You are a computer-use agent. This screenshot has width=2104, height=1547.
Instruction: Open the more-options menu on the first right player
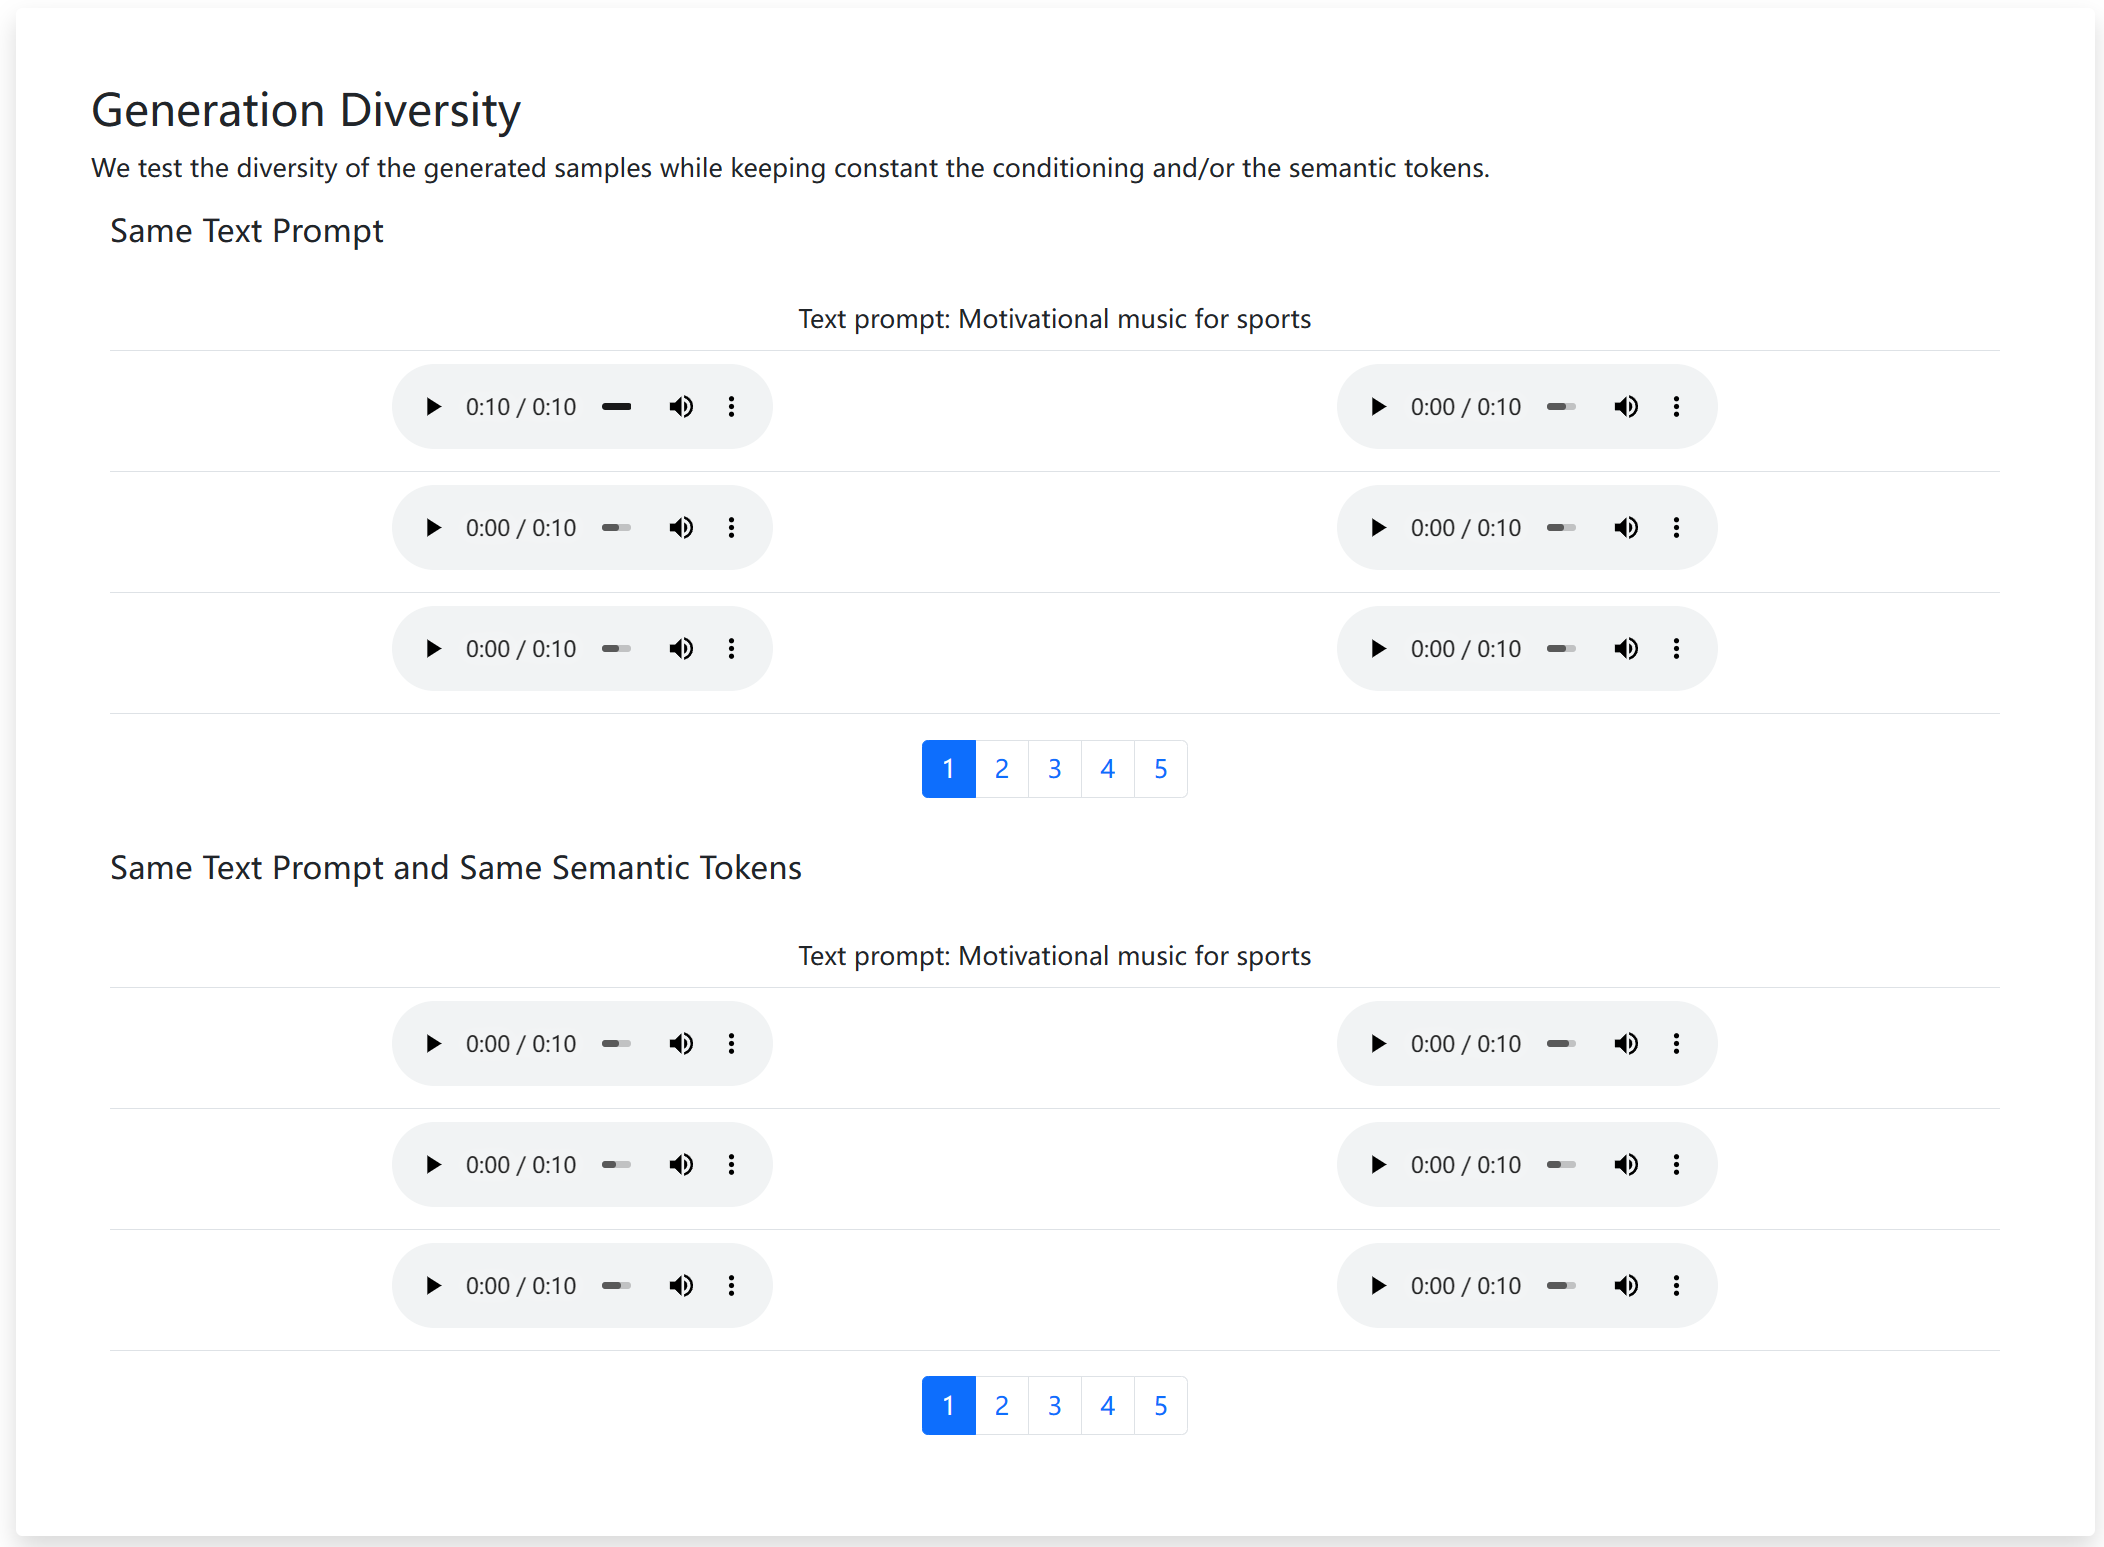[1676, 406]
